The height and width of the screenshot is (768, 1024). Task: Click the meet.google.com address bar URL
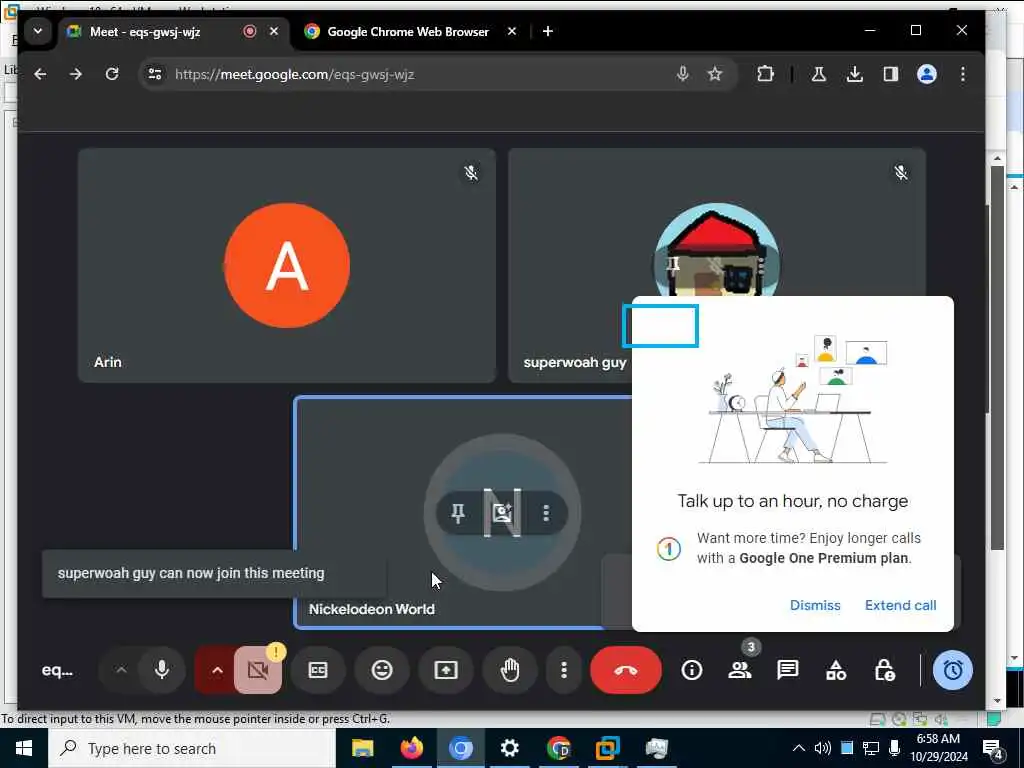(295, 74)
